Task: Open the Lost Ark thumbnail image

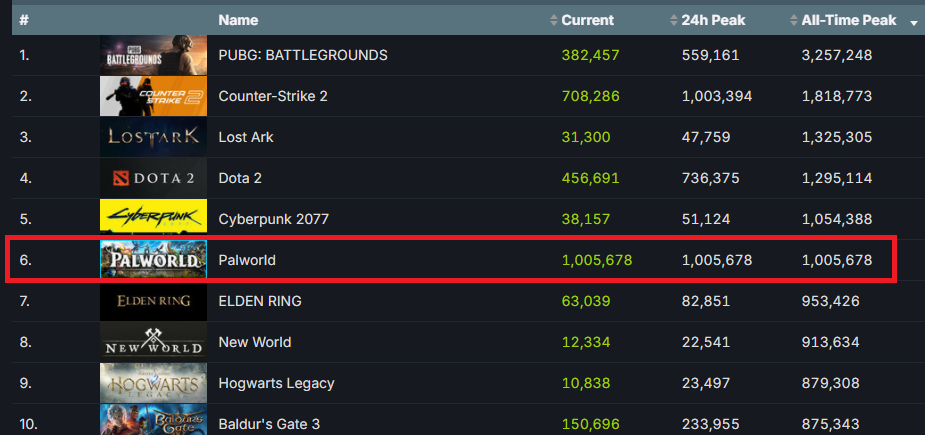Action: (153, 137)
